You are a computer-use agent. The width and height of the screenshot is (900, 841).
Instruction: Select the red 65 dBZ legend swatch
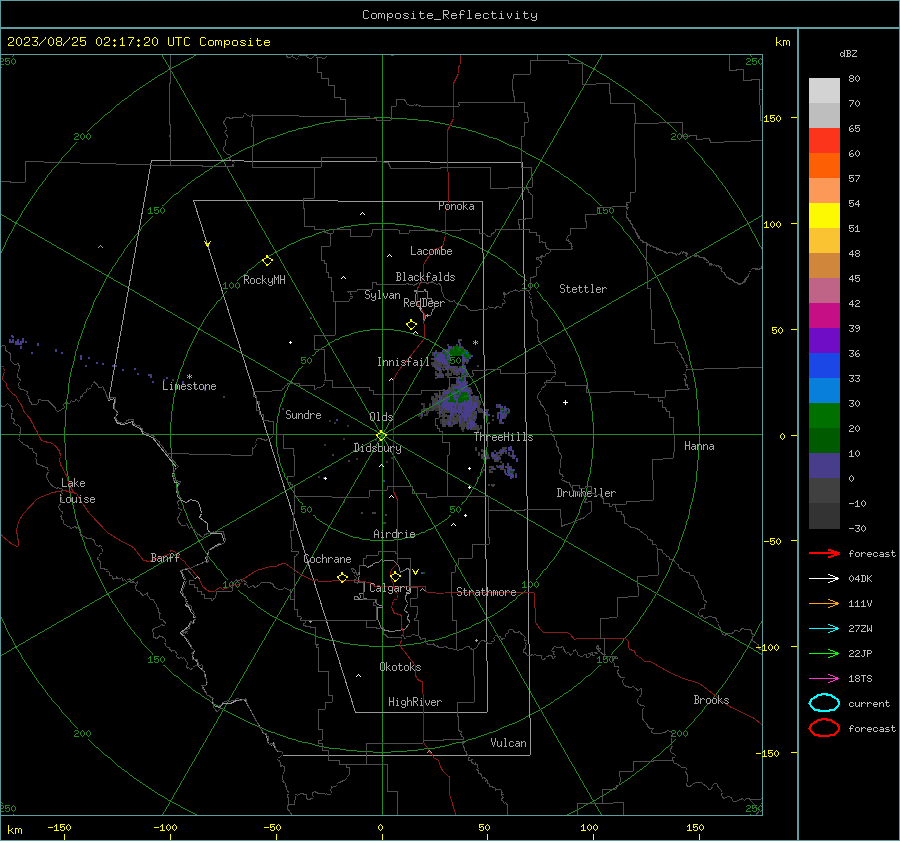824,140
